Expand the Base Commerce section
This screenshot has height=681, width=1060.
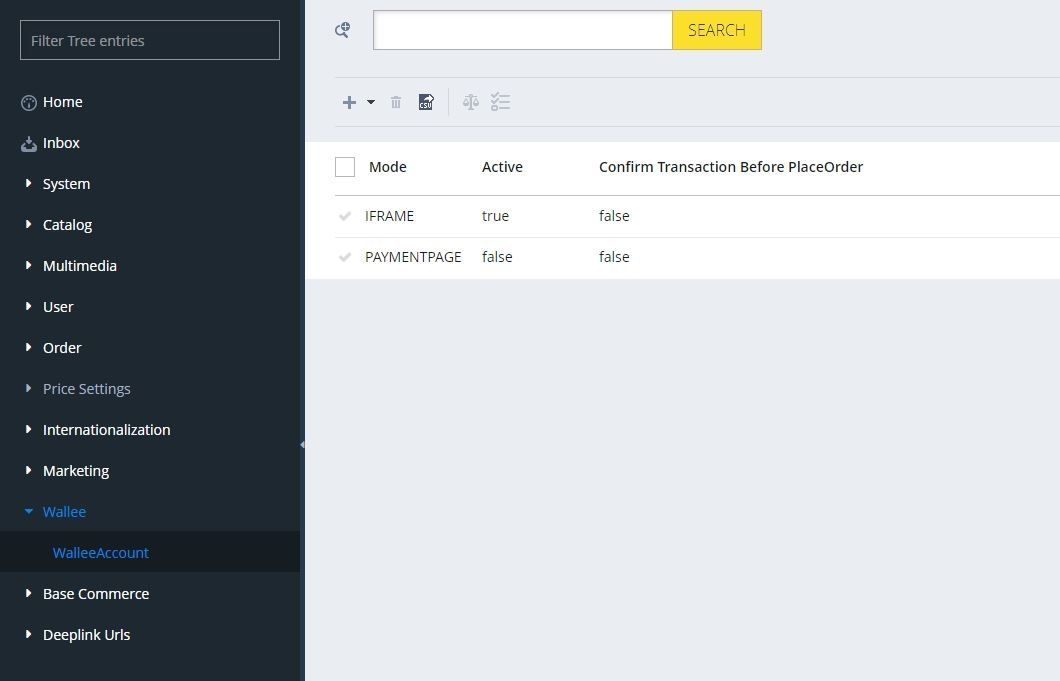click(95, 593)
